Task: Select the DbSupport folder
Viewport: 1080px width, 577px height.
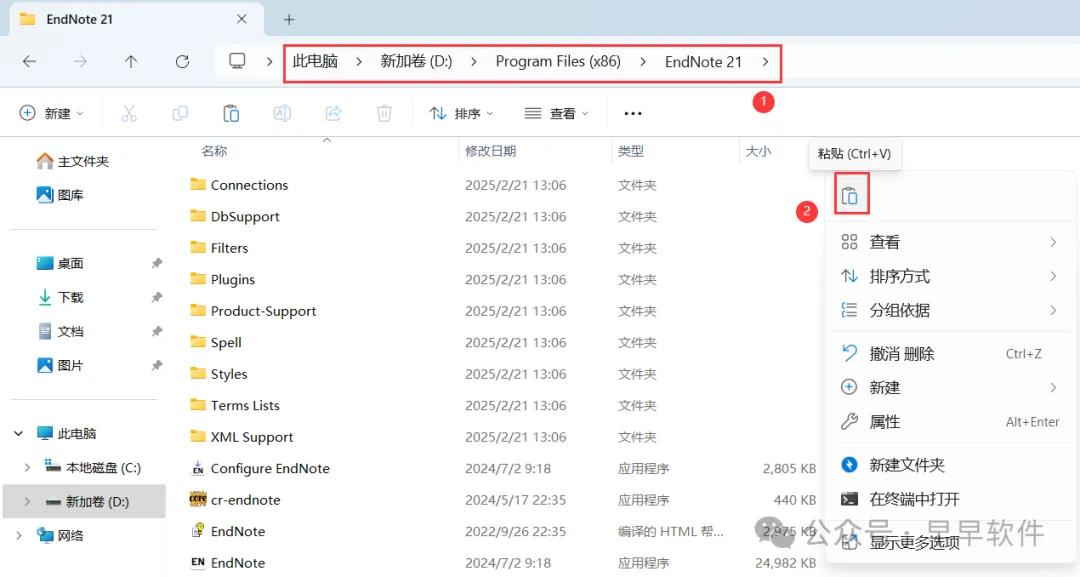Action: click(245, 216)
